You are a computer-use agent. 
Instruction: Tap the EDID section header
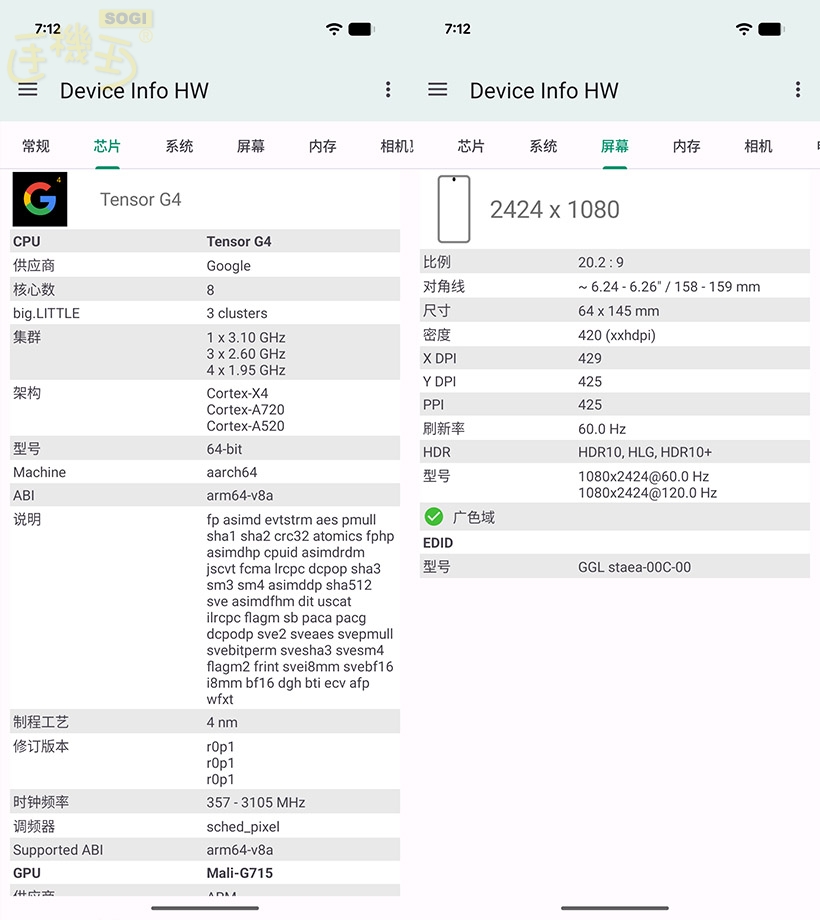coord(438,543)
